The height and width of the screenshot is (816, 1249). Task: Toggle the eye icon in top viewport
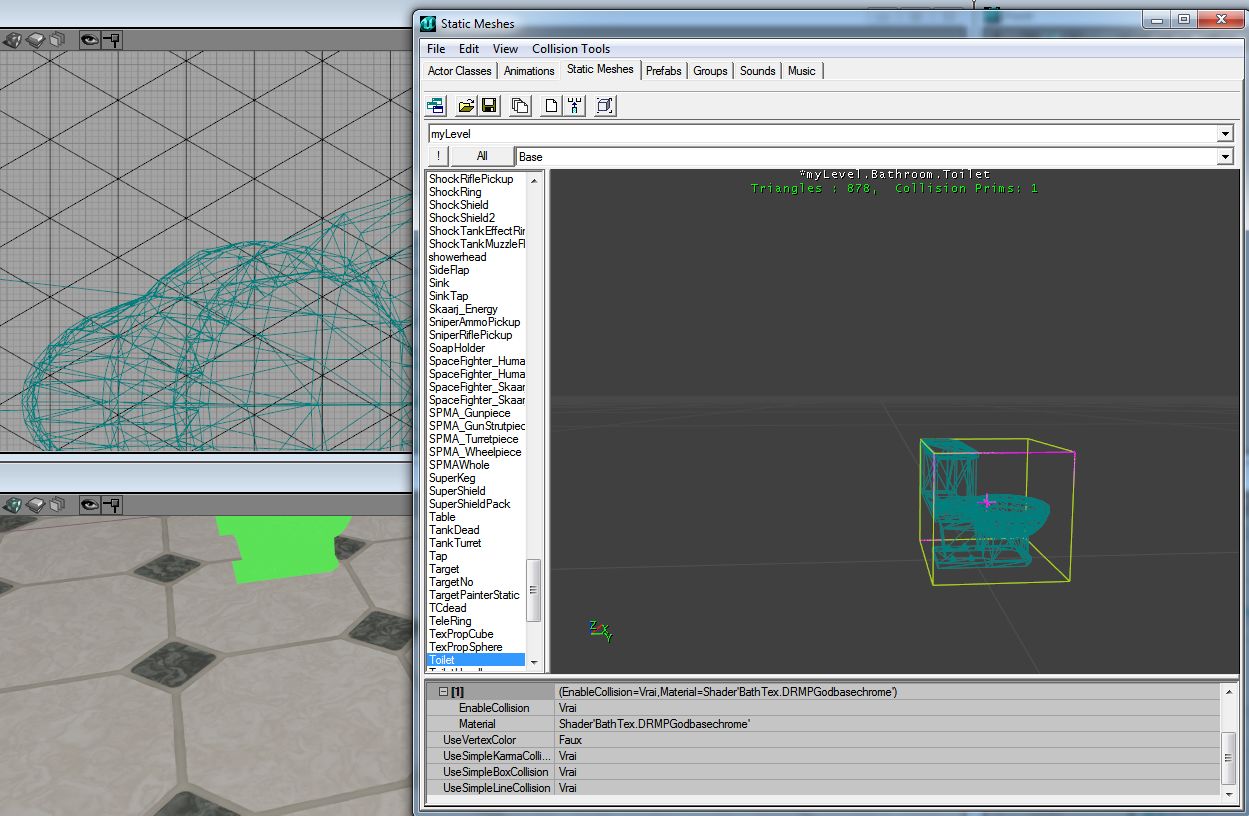pyautogui.click(x=90, y=40)
